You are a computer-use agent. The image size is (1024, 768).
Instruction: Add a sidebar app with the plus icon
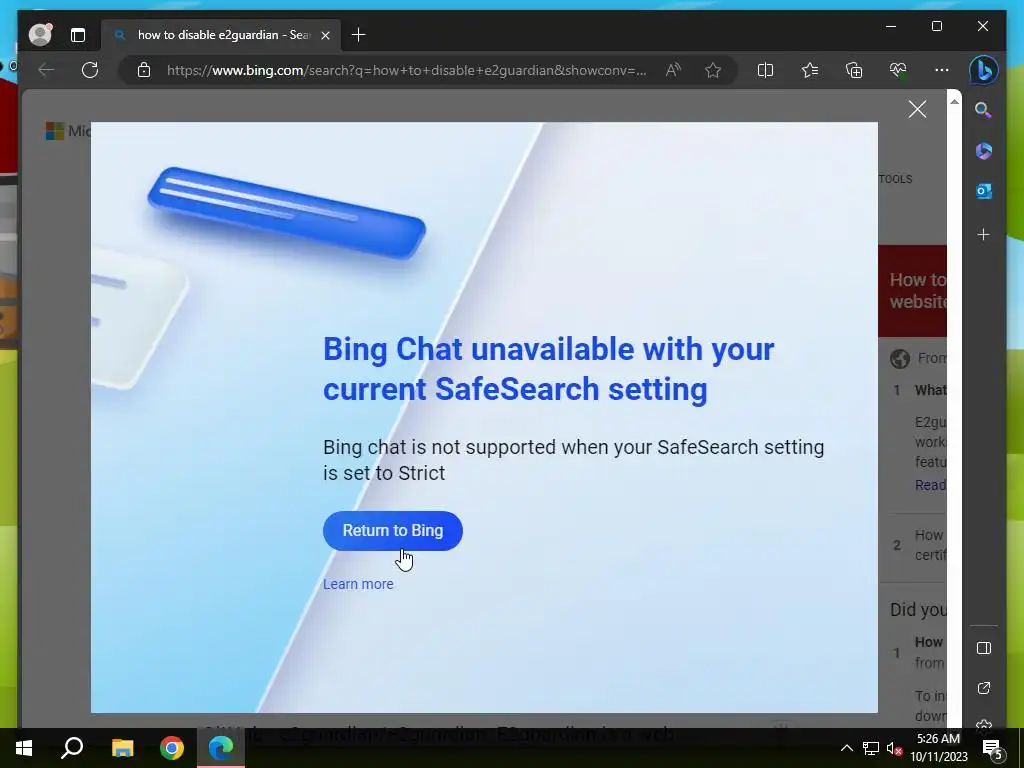[984, 234]
